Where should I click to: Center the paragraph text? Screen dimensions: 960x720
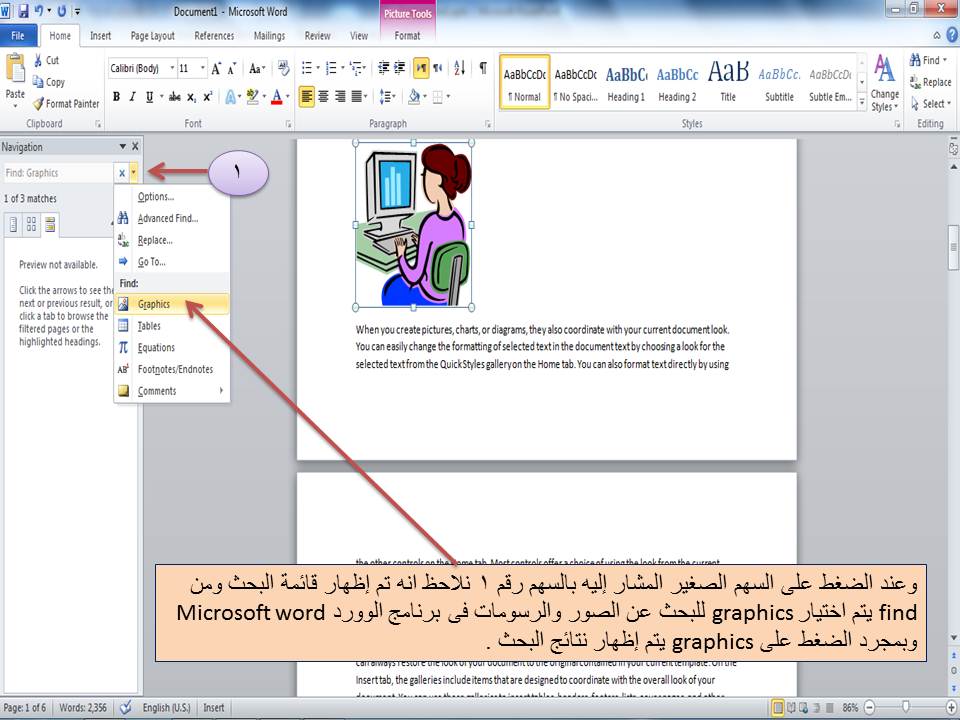[323, 97]
